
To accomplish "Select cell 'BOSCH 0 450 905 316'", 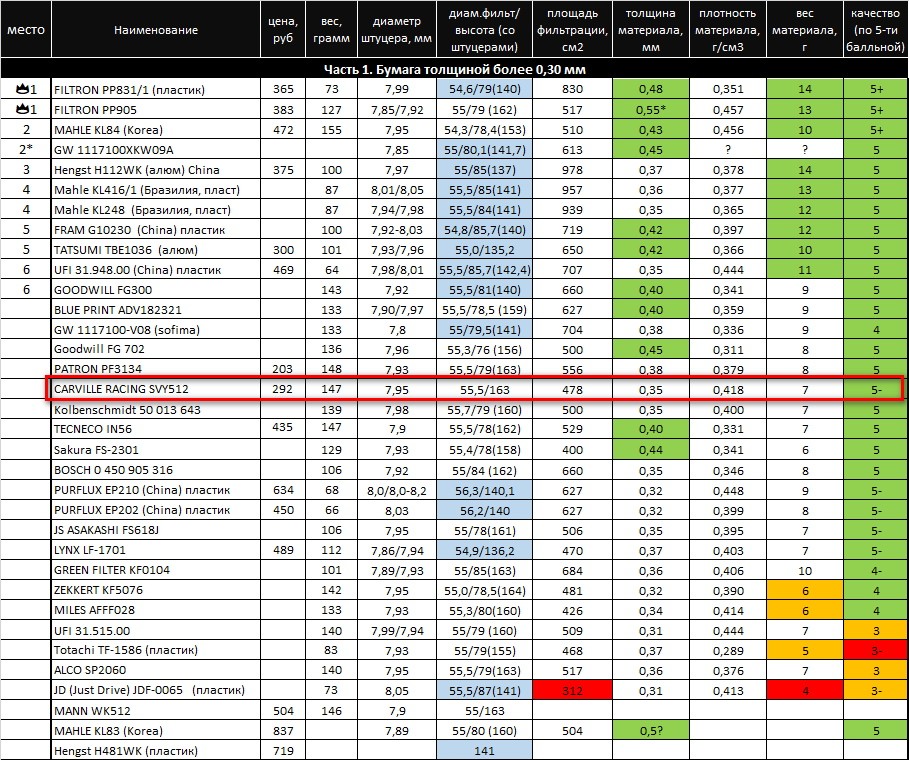I will (156, 470).
